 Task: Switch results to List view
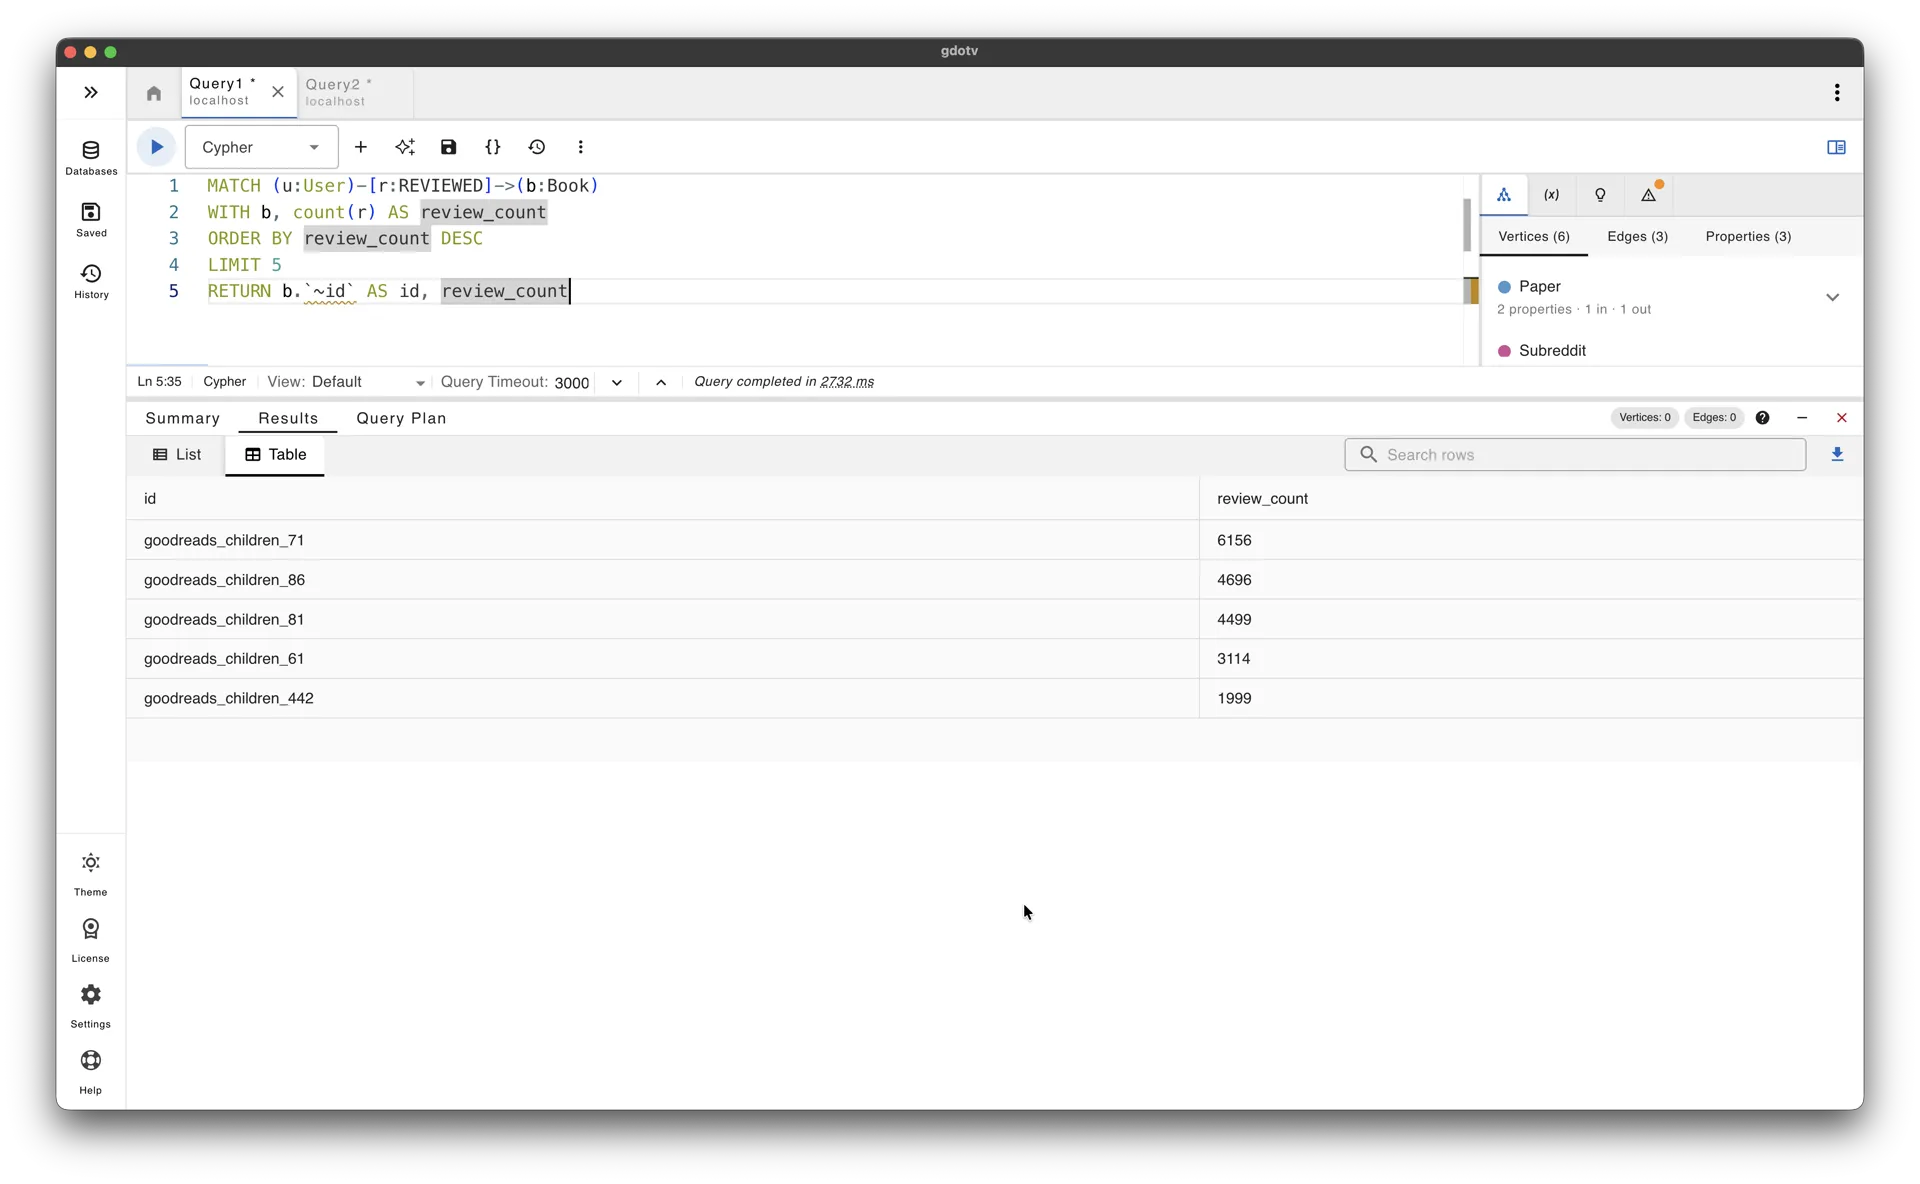click(x=177, y=455)
